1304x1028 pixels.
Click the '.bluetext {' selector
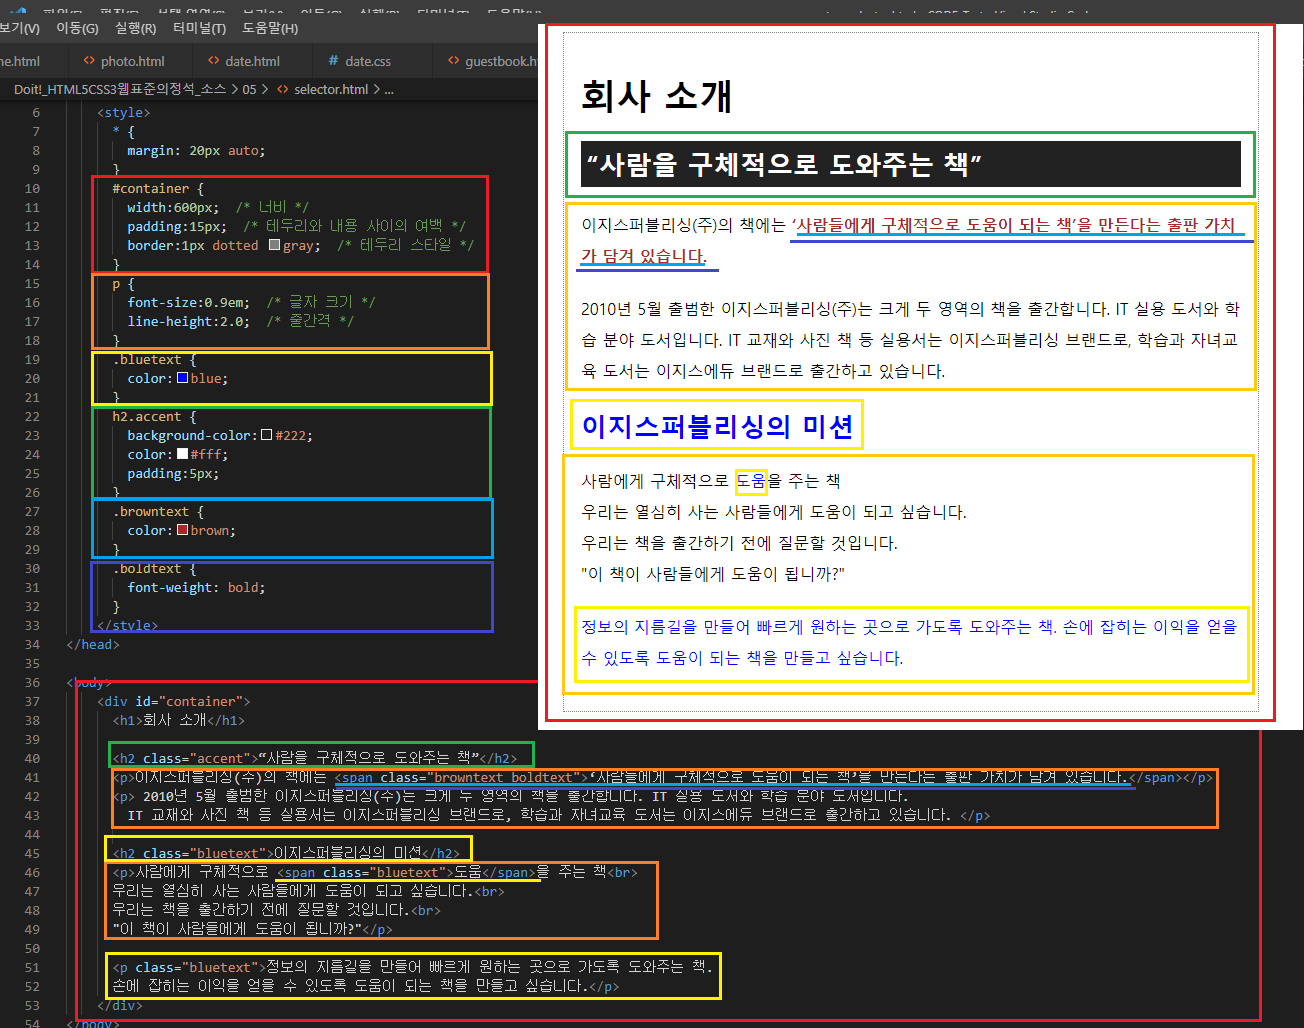click(154, 359)
